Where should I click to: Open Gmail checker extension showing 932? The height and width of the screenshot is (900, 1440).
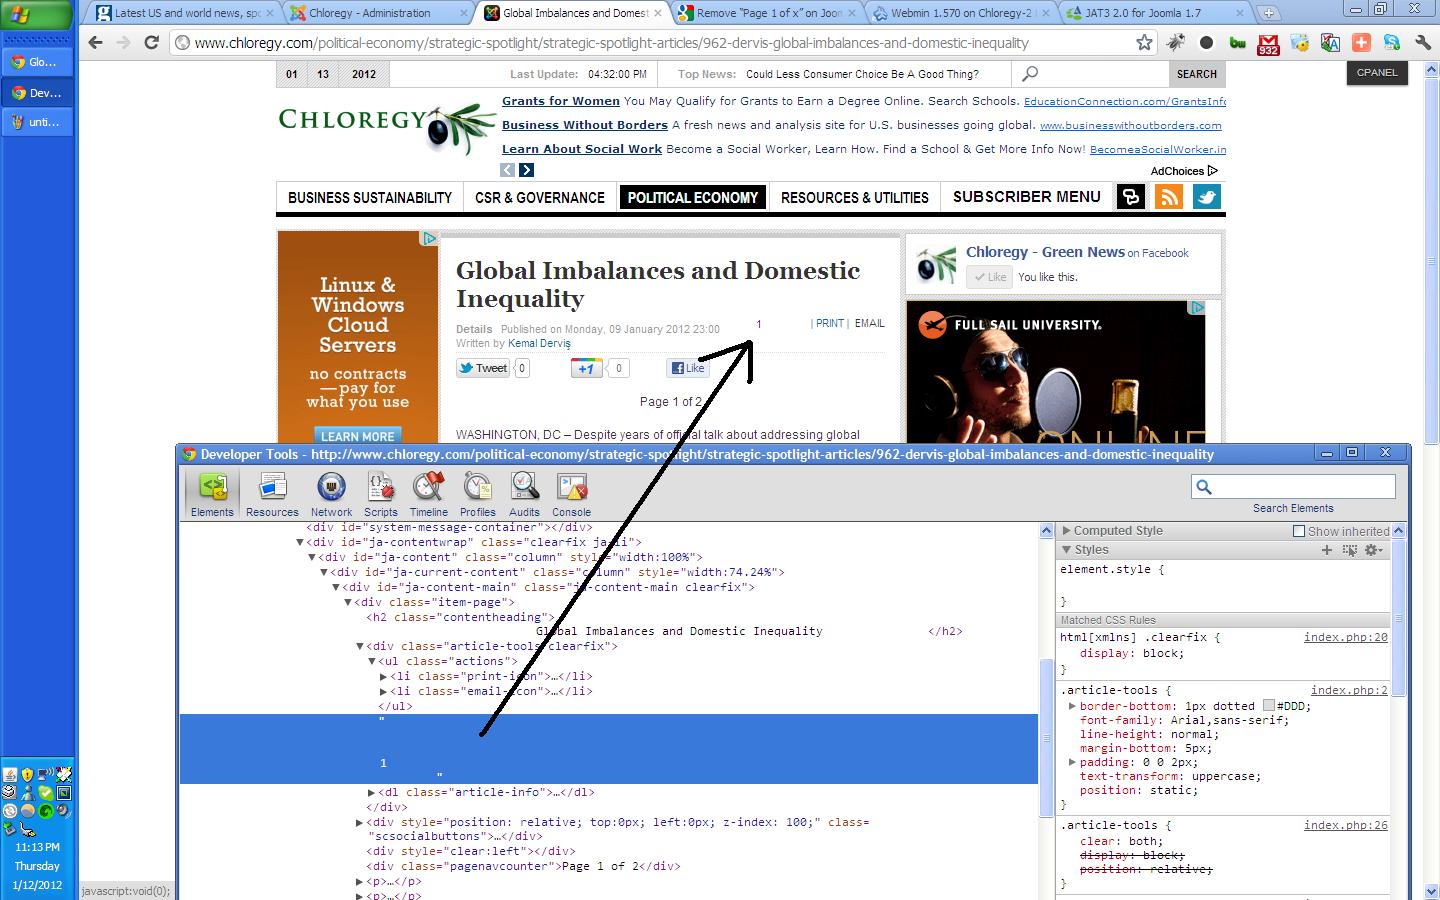(1268, 43)
